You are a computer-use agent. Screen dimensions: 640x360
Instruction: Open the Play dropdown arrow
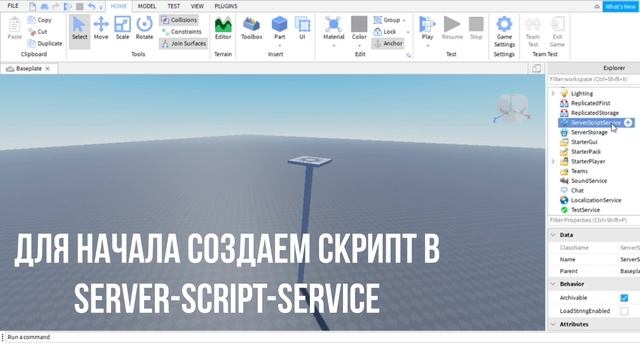click(427, 45)
